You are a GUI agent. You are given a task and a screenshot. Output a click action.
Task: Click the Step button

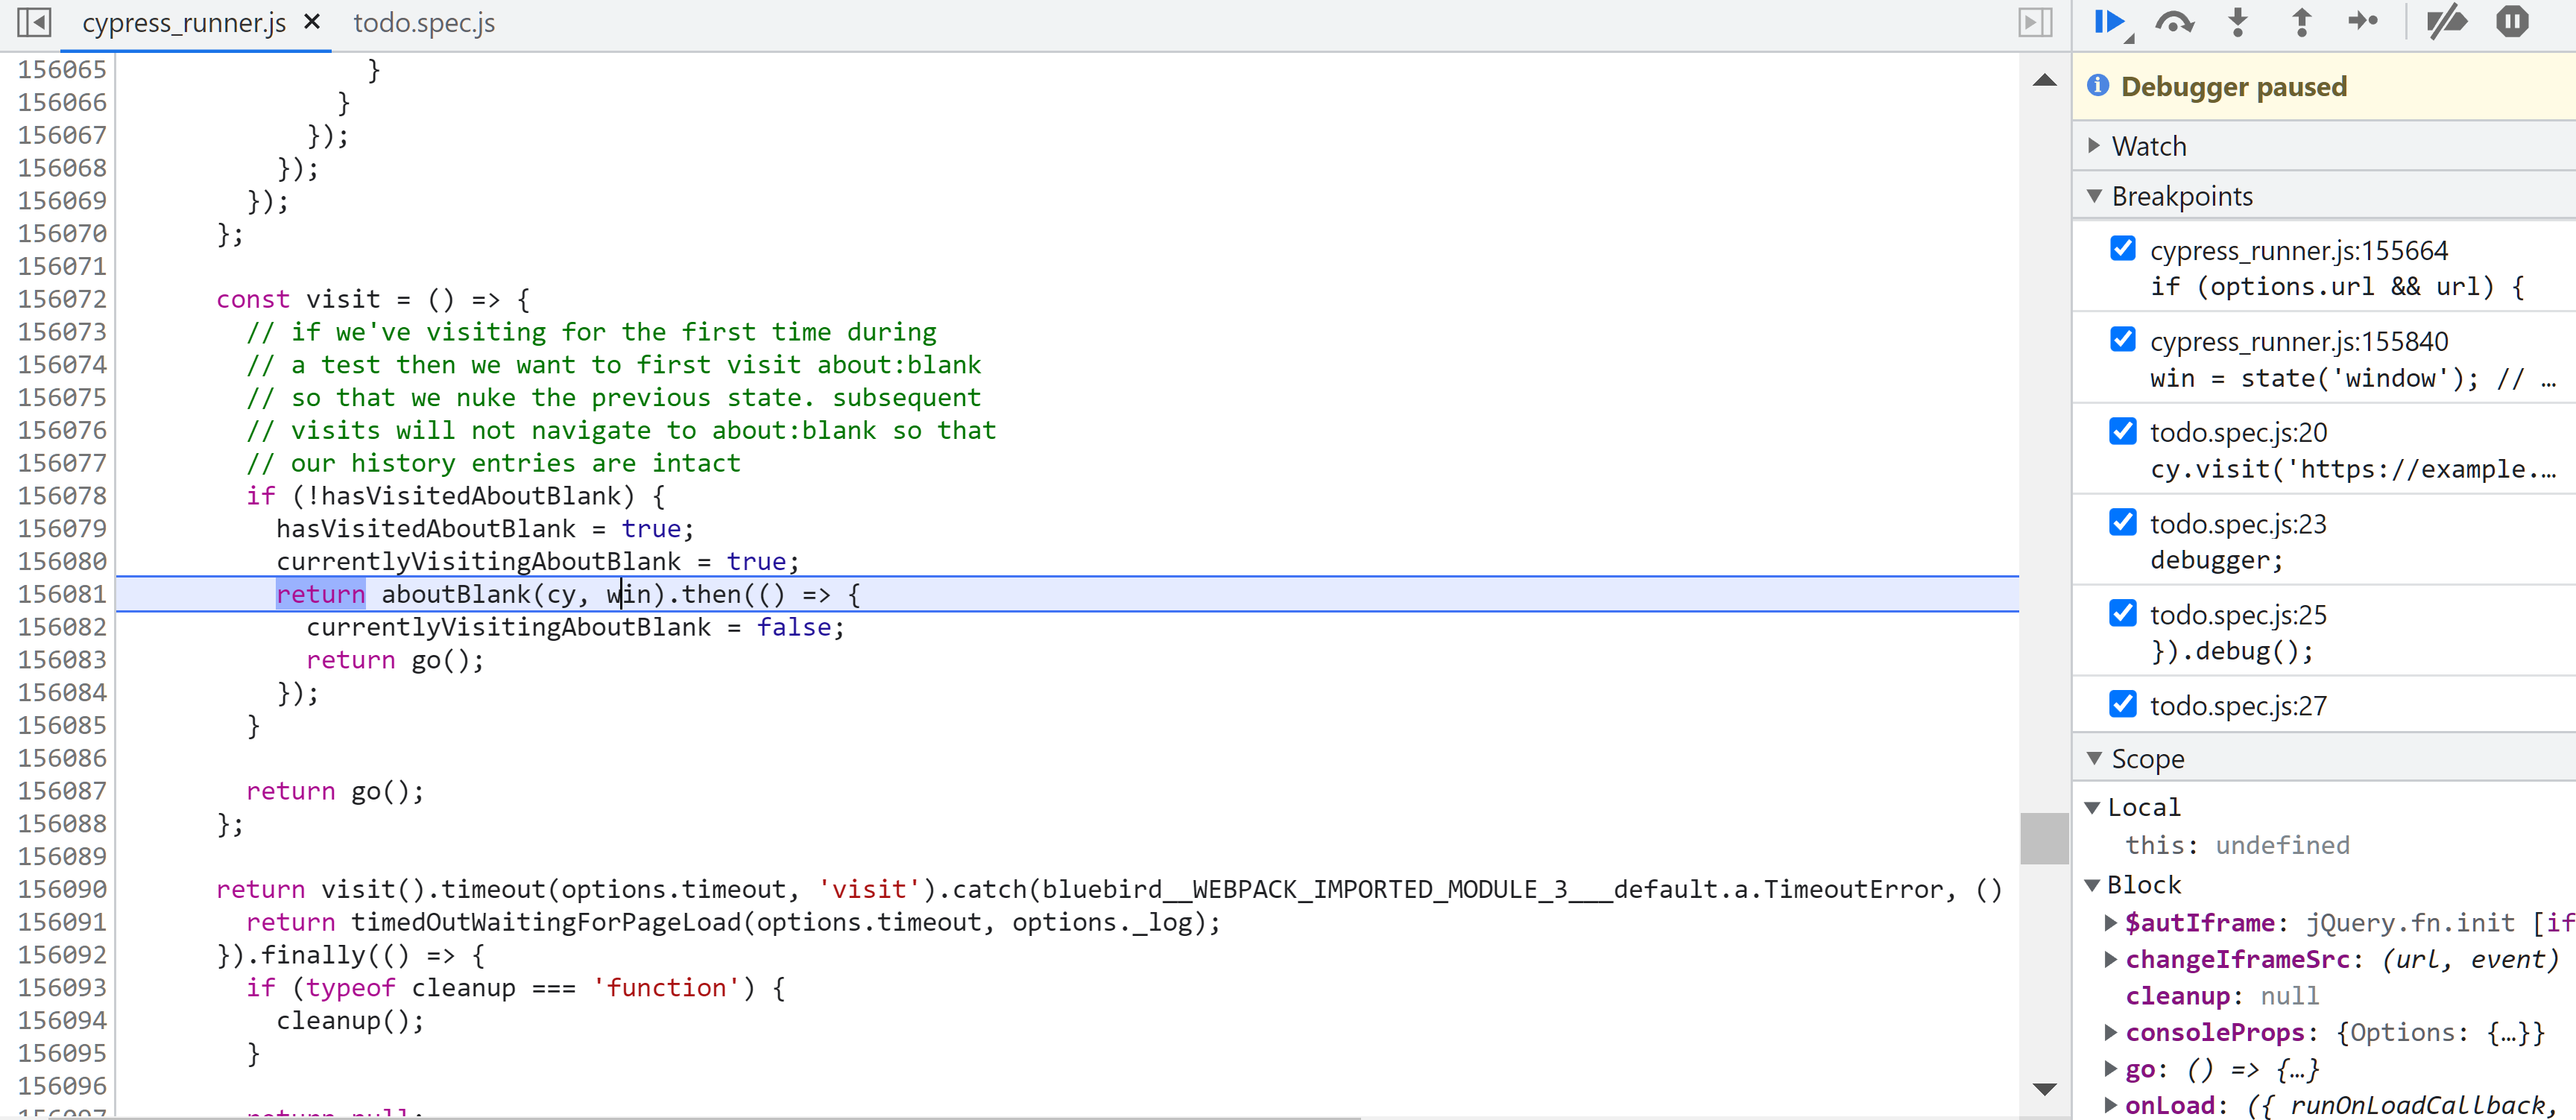coord(2363,22)
